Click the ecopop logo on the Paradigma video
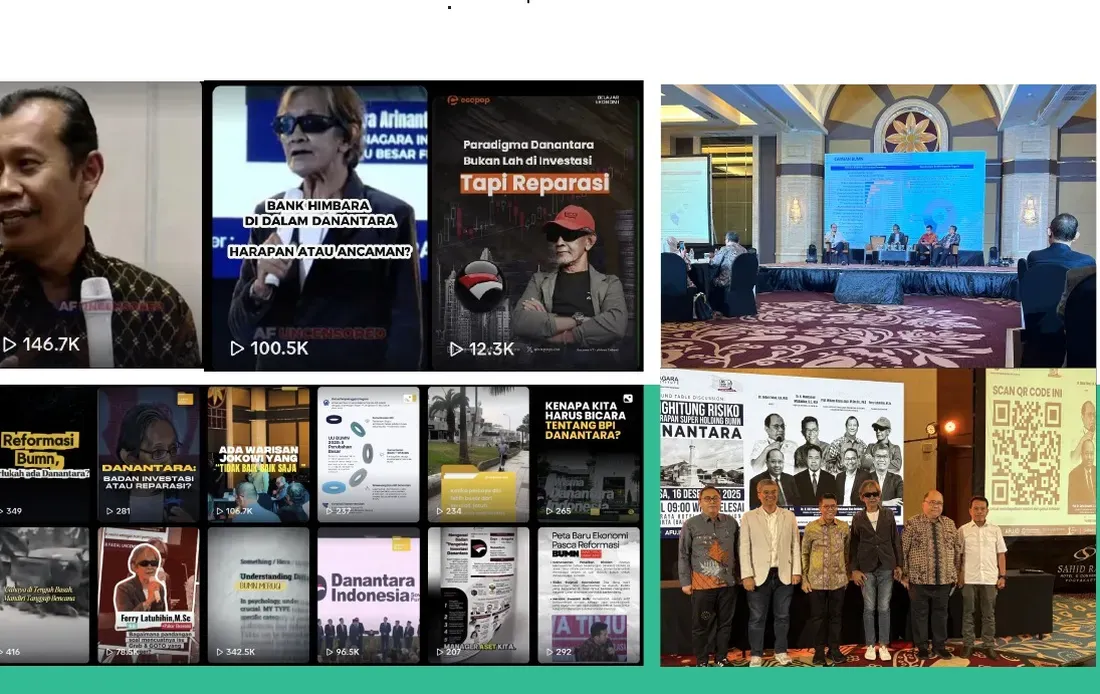 point(469,100)
